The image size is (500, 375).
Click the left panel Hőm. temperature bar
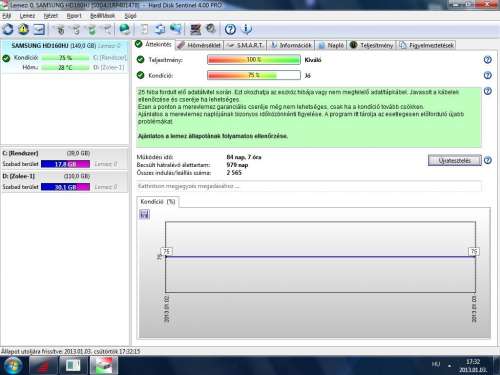(x=65, y=68)
